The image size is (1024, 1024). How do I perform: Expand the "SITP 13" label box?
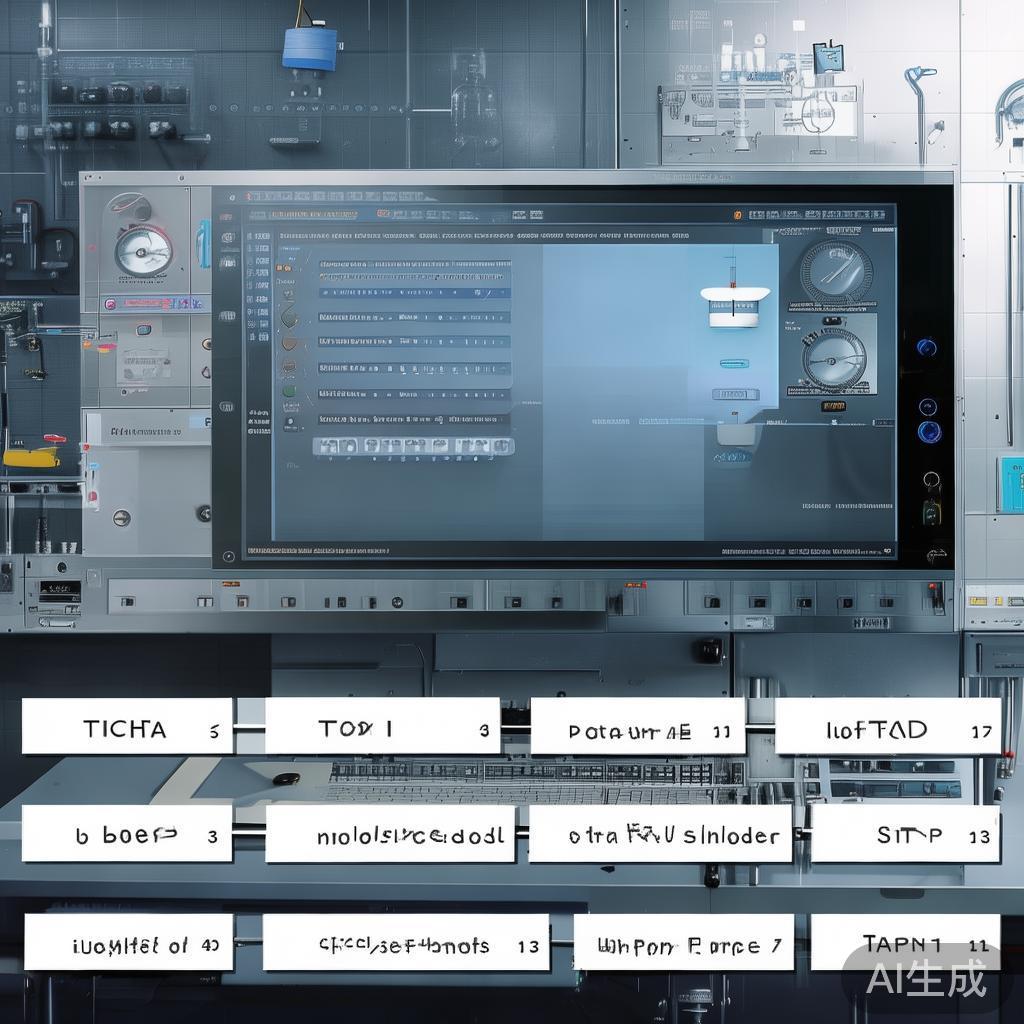pyautogui.click(x=905, y=835)
